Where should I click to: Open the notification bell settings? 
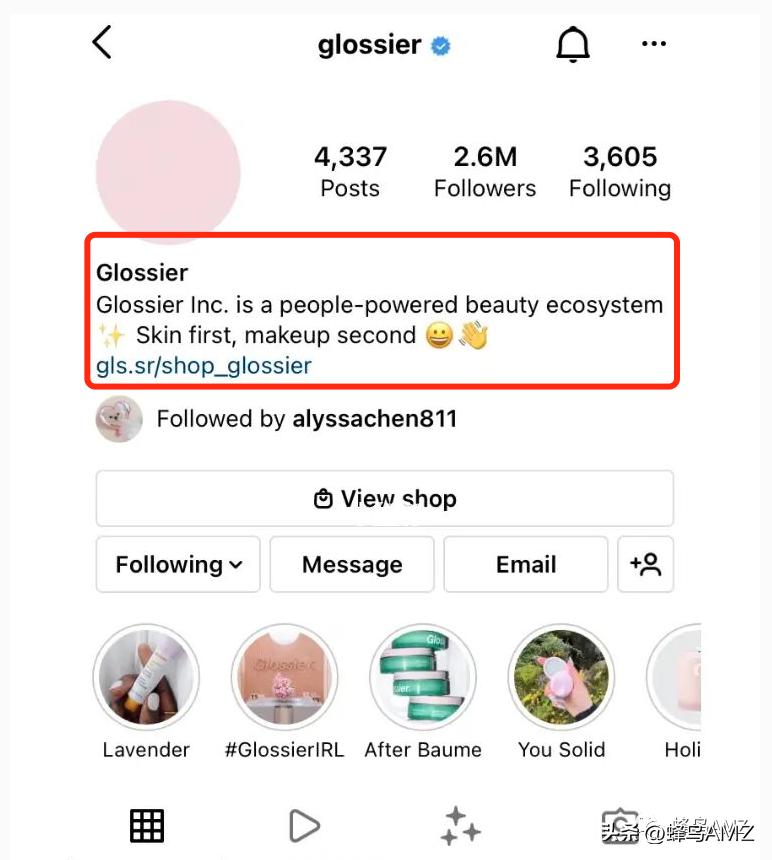(x=573, y=44)
